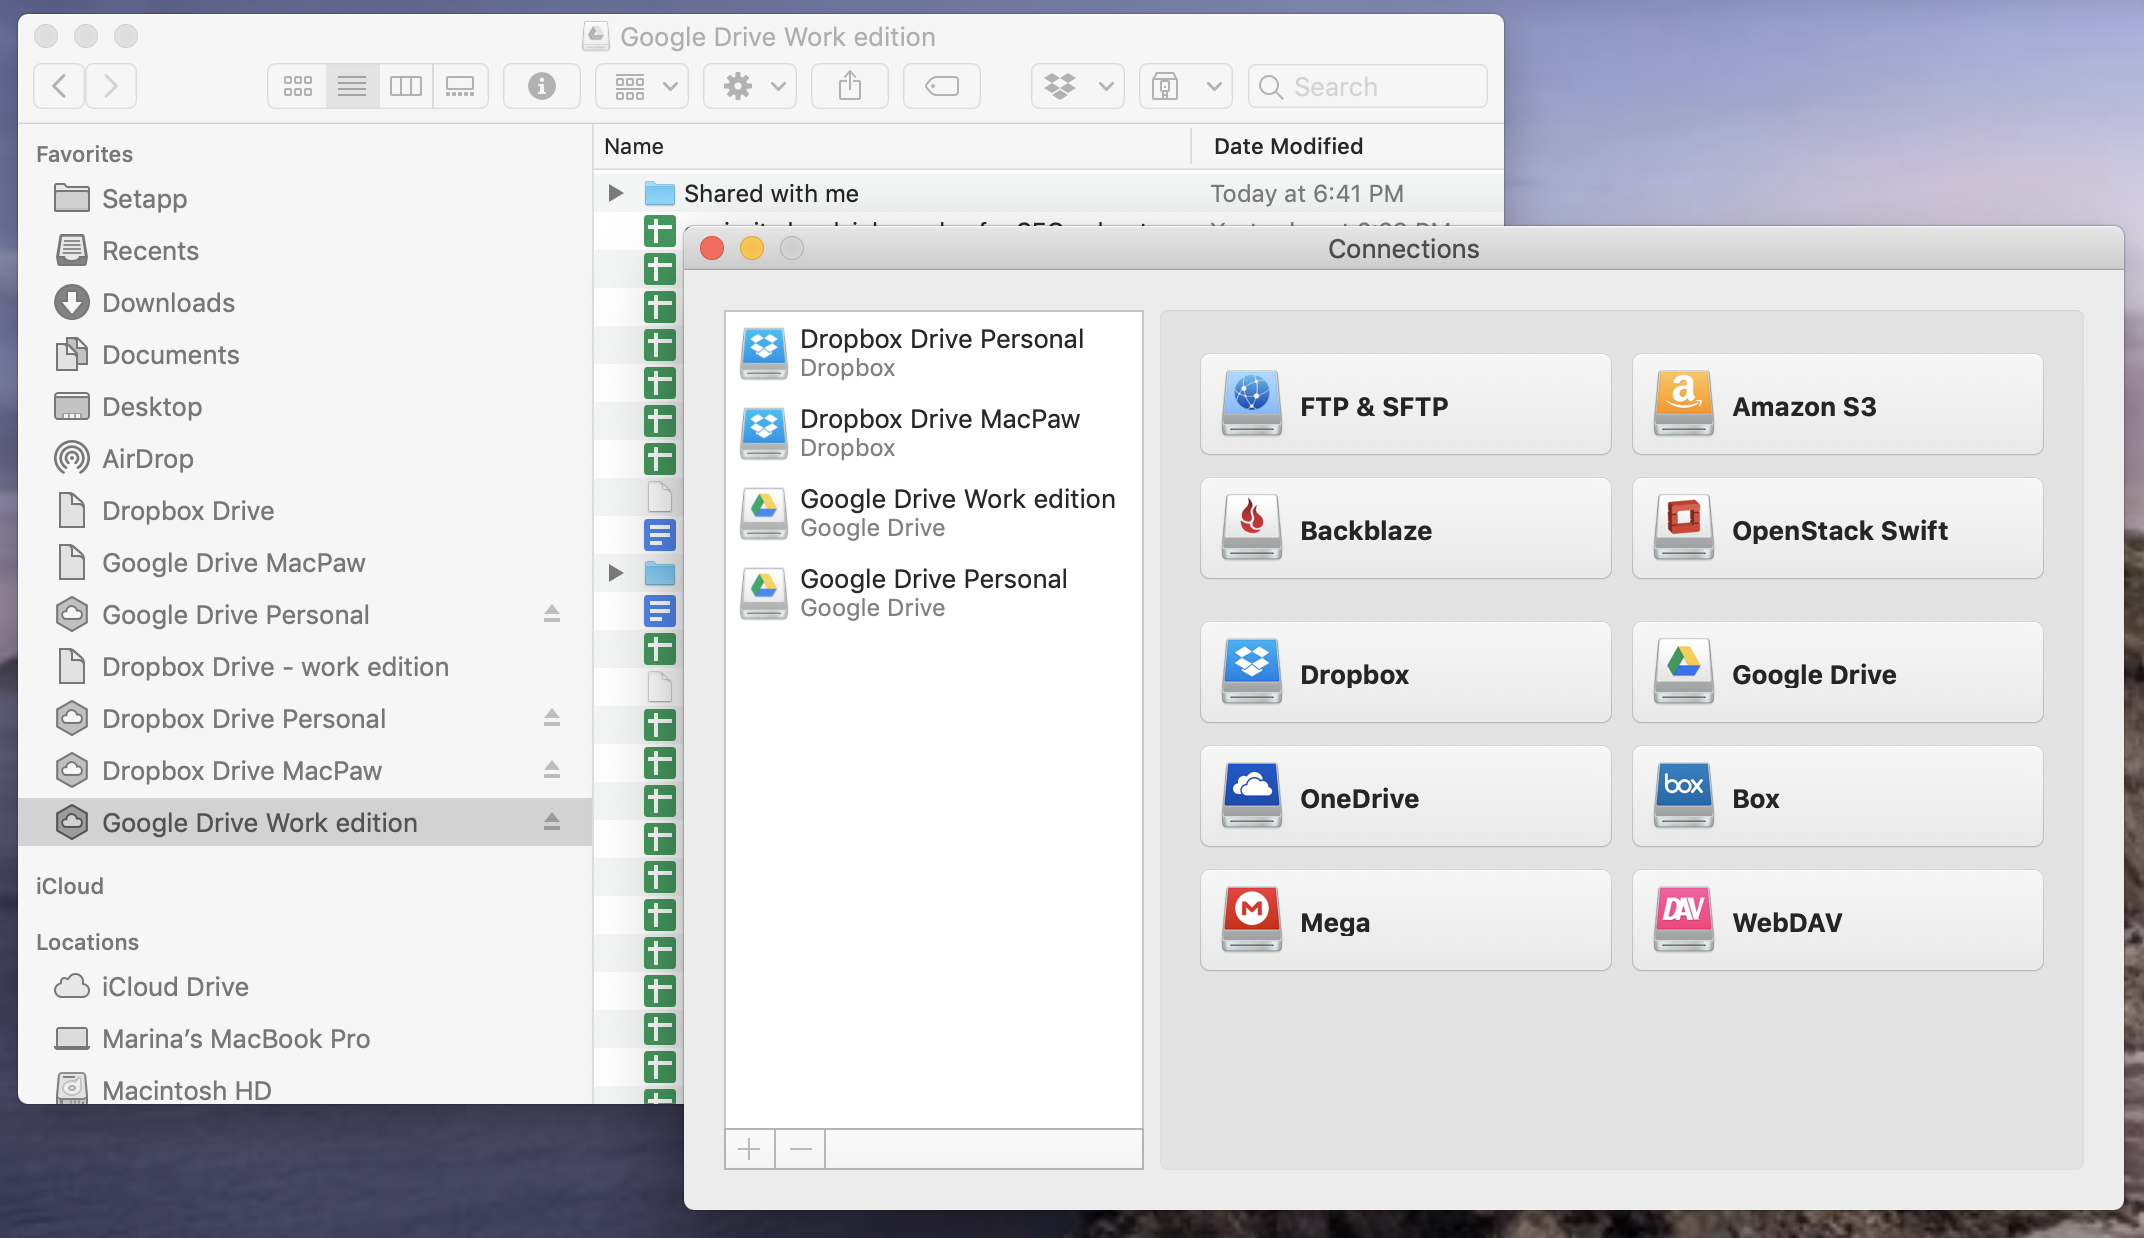Select Documents in Finder sidebar

coord(306,354)
